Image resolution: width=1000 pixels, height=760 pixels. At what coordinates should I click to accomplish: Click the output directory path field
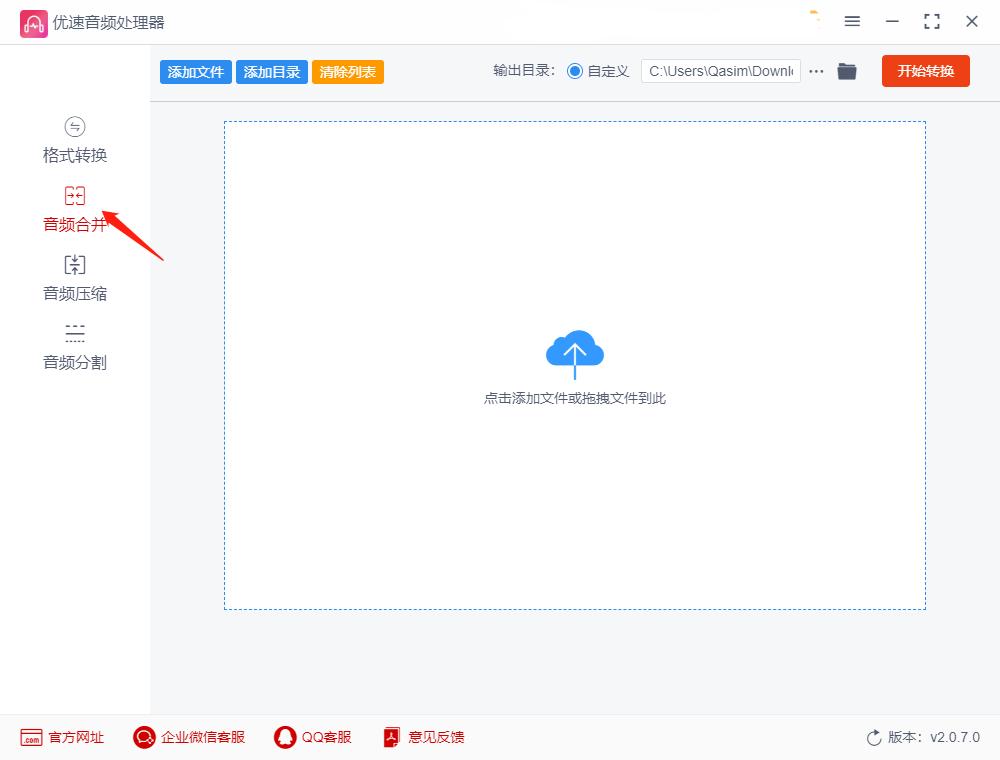[x=721, y=71]
